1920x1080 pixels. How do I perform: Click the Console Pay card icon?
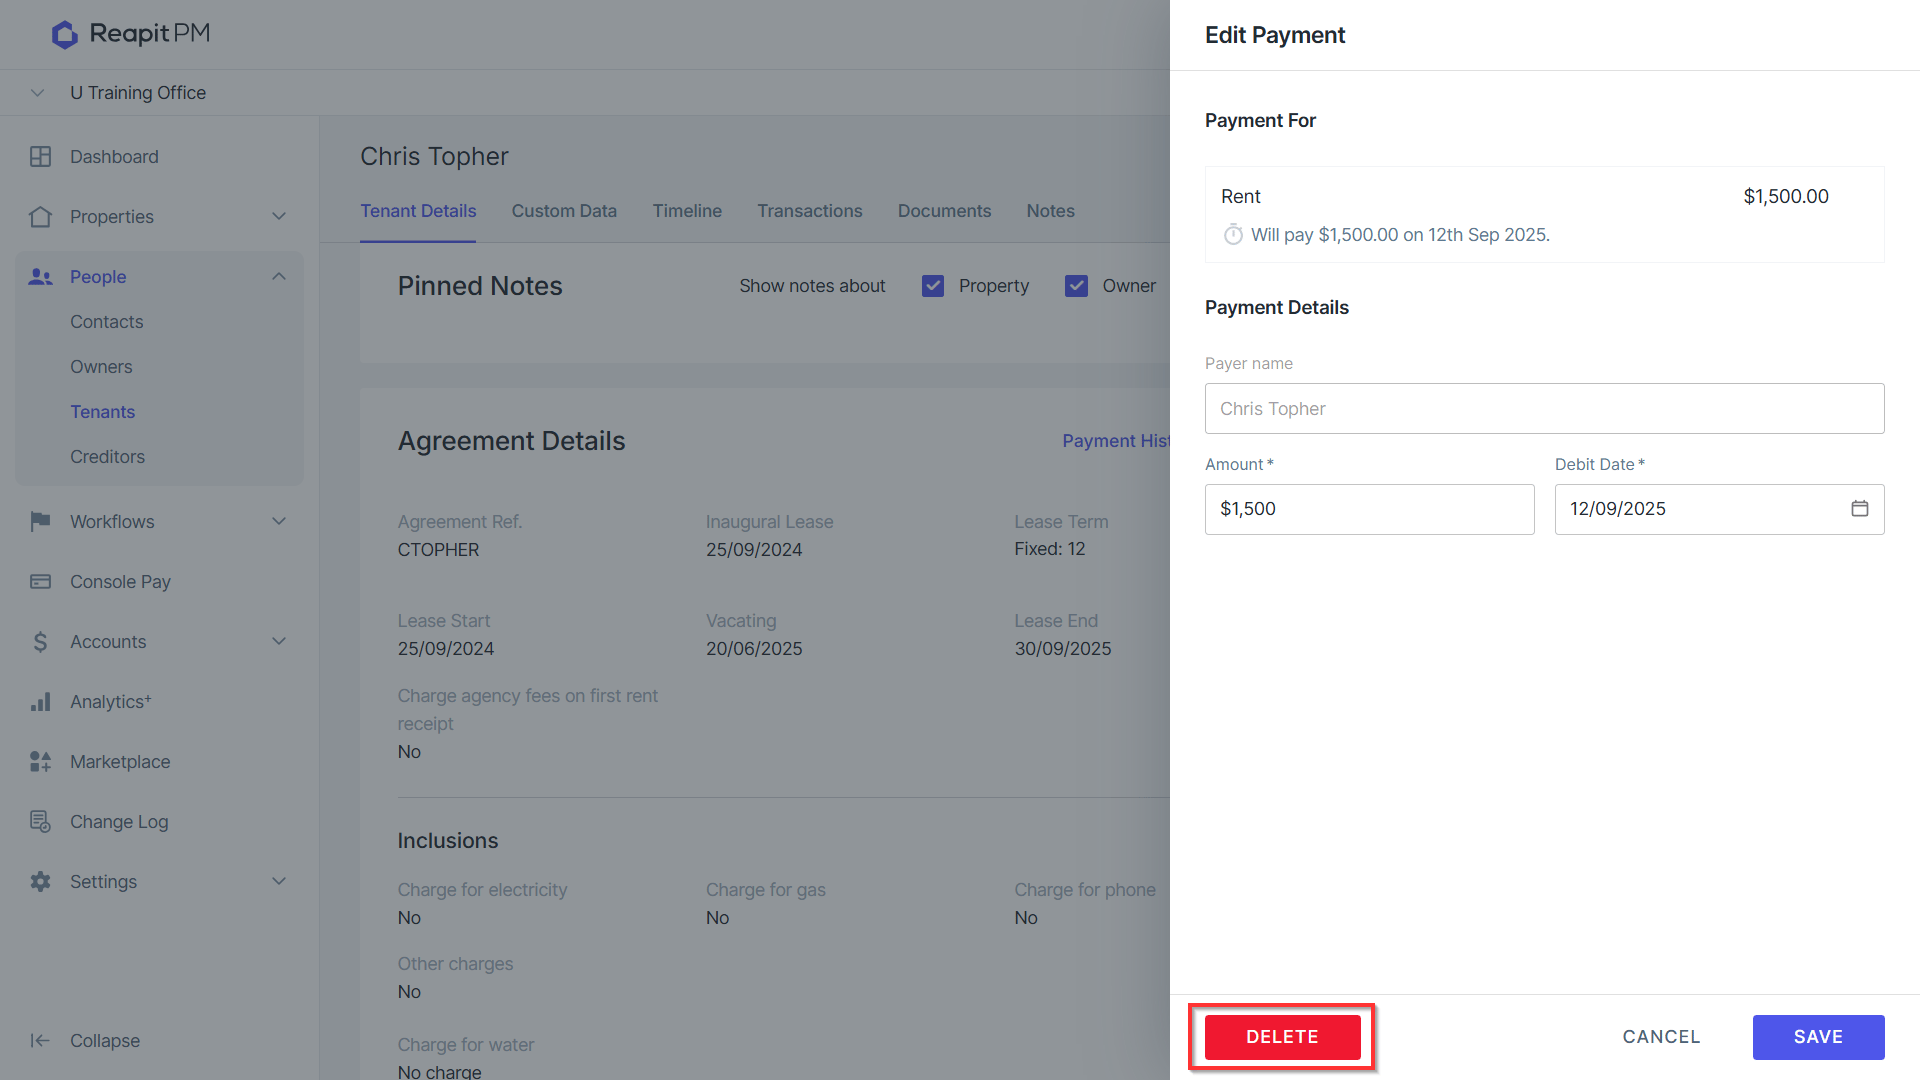tap(41, 582)
